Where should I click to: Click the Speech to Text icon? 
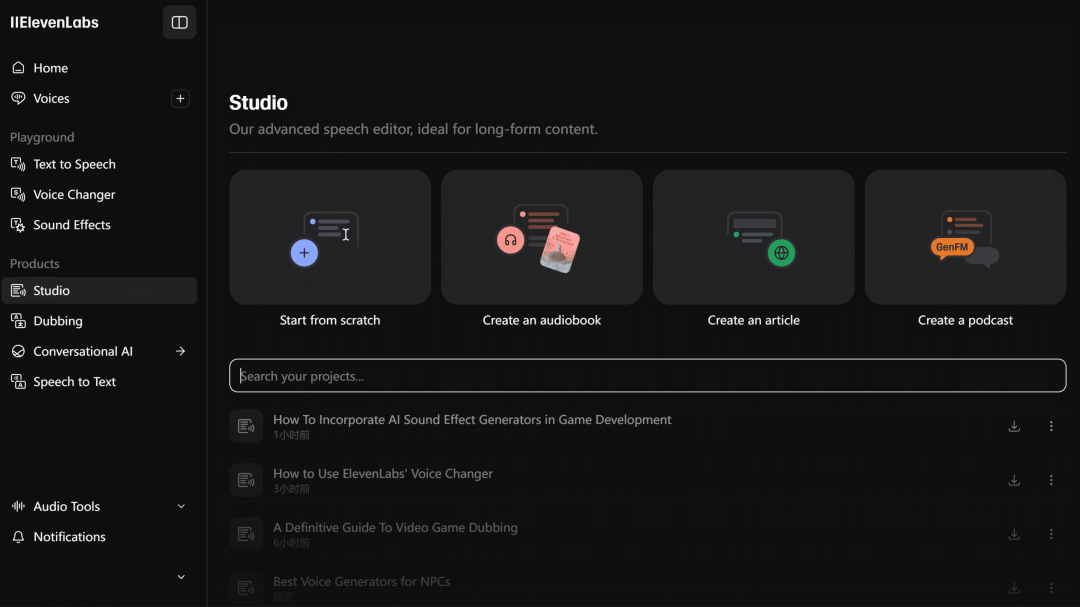point(18,382)
